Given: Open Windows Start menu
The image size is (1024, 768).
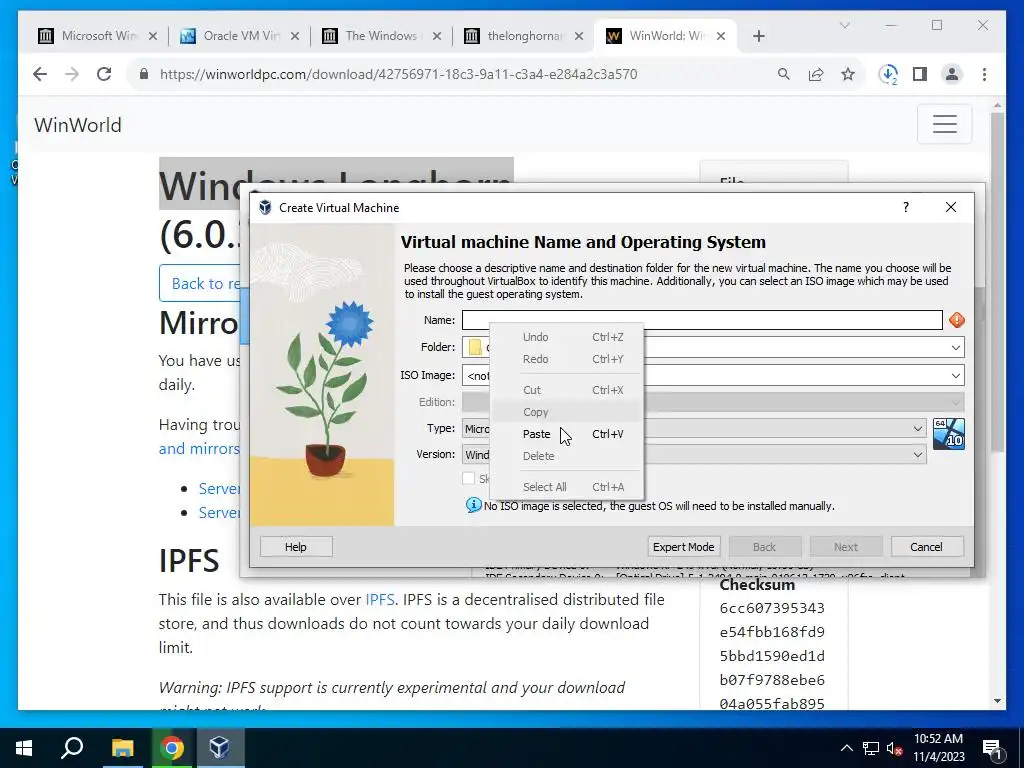Looking at the screenshot, I should pos(24,748).
